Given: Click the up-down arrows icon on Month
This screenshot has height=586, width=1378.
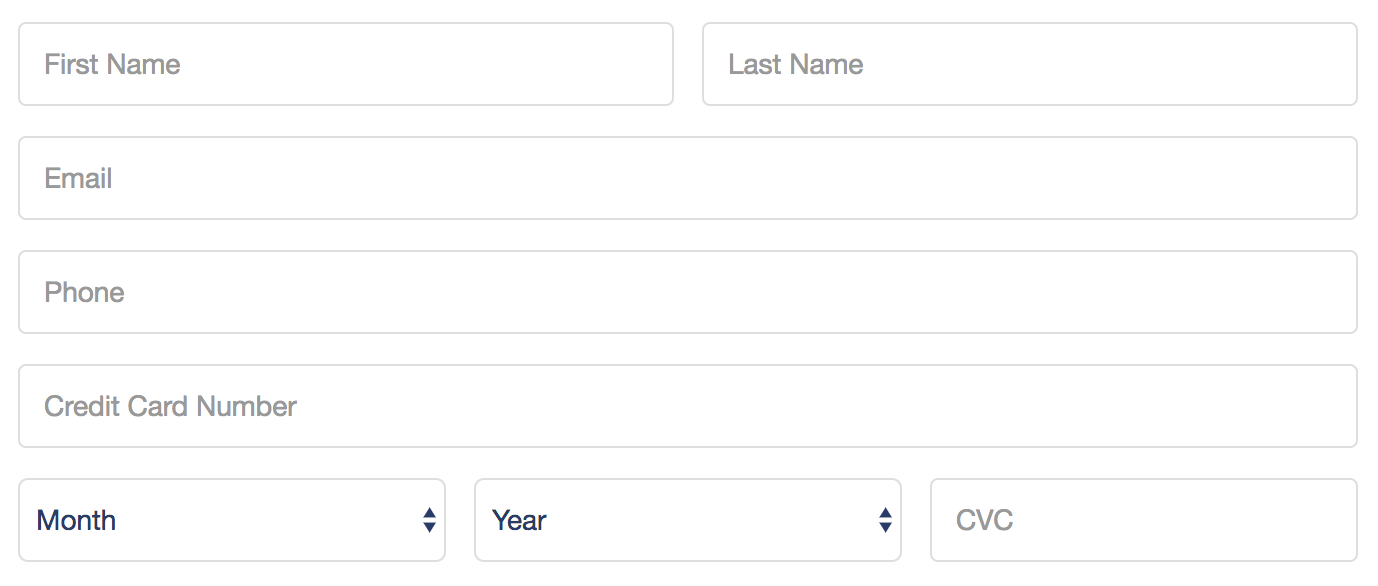Looking at the screenshot, I should pyautogui.click(x=429, y=520).
